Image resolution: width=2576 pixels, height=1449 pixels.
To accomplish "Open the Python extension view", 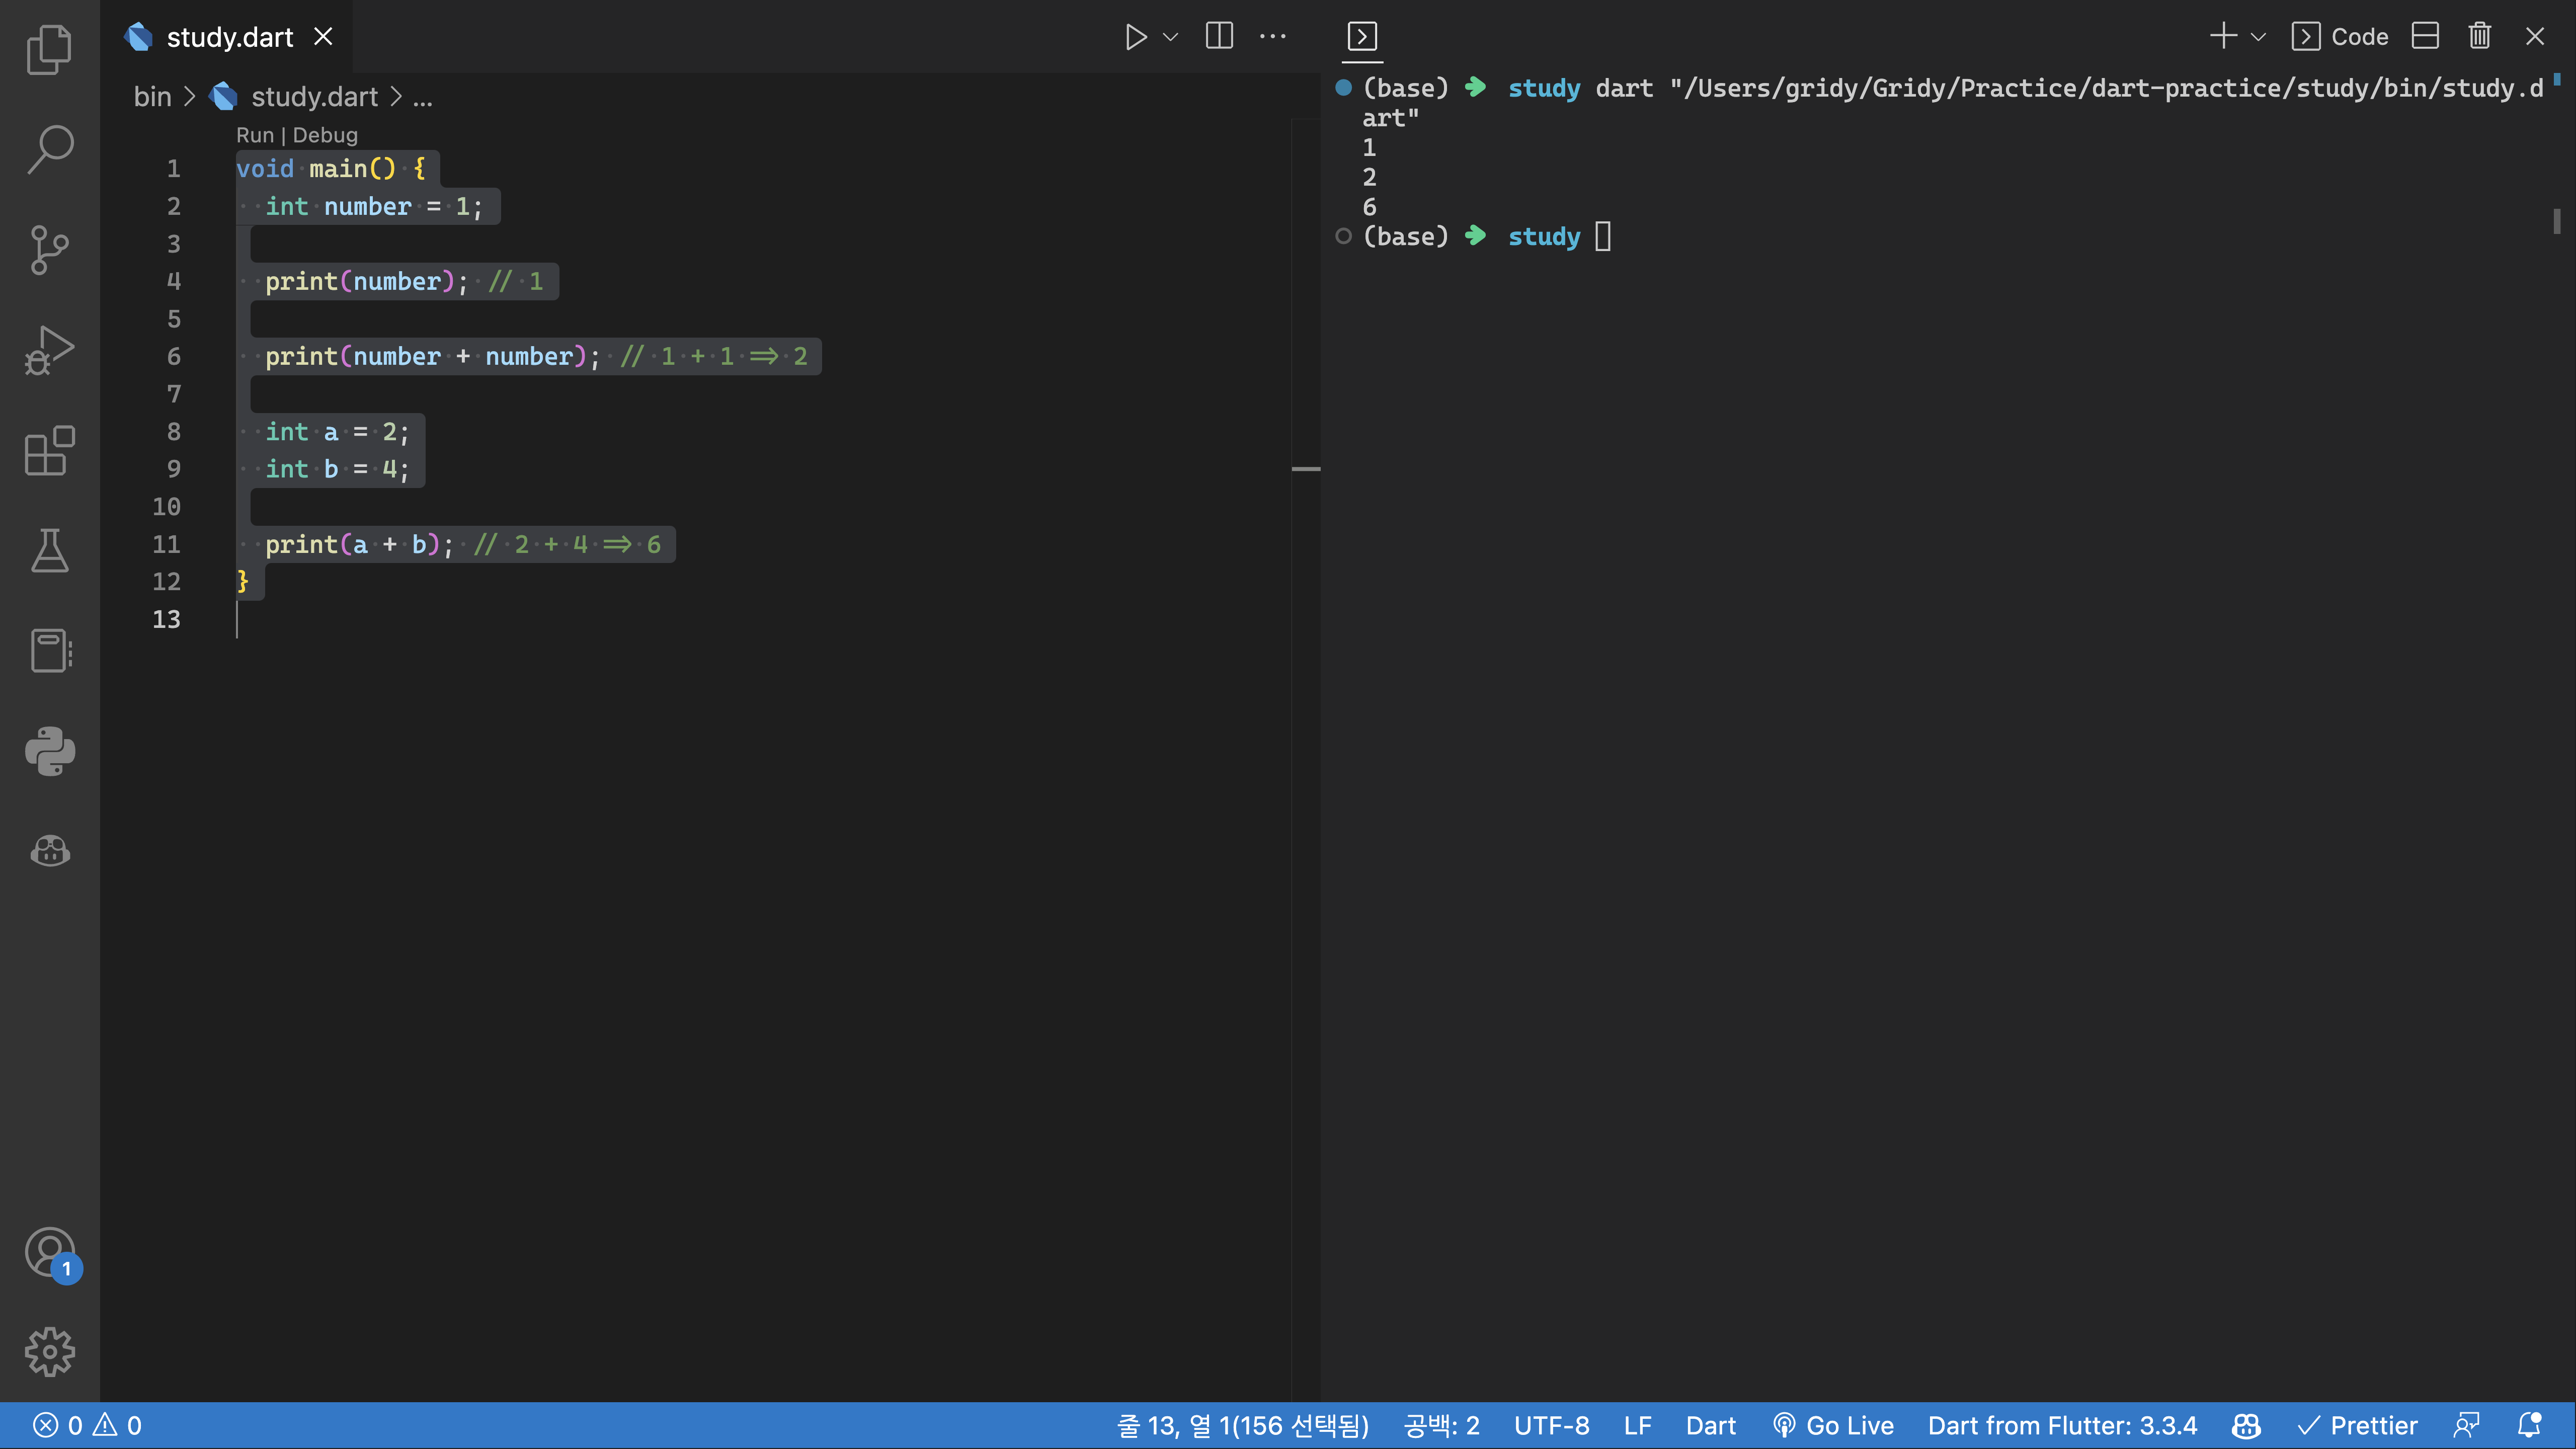I will [49, 751].
